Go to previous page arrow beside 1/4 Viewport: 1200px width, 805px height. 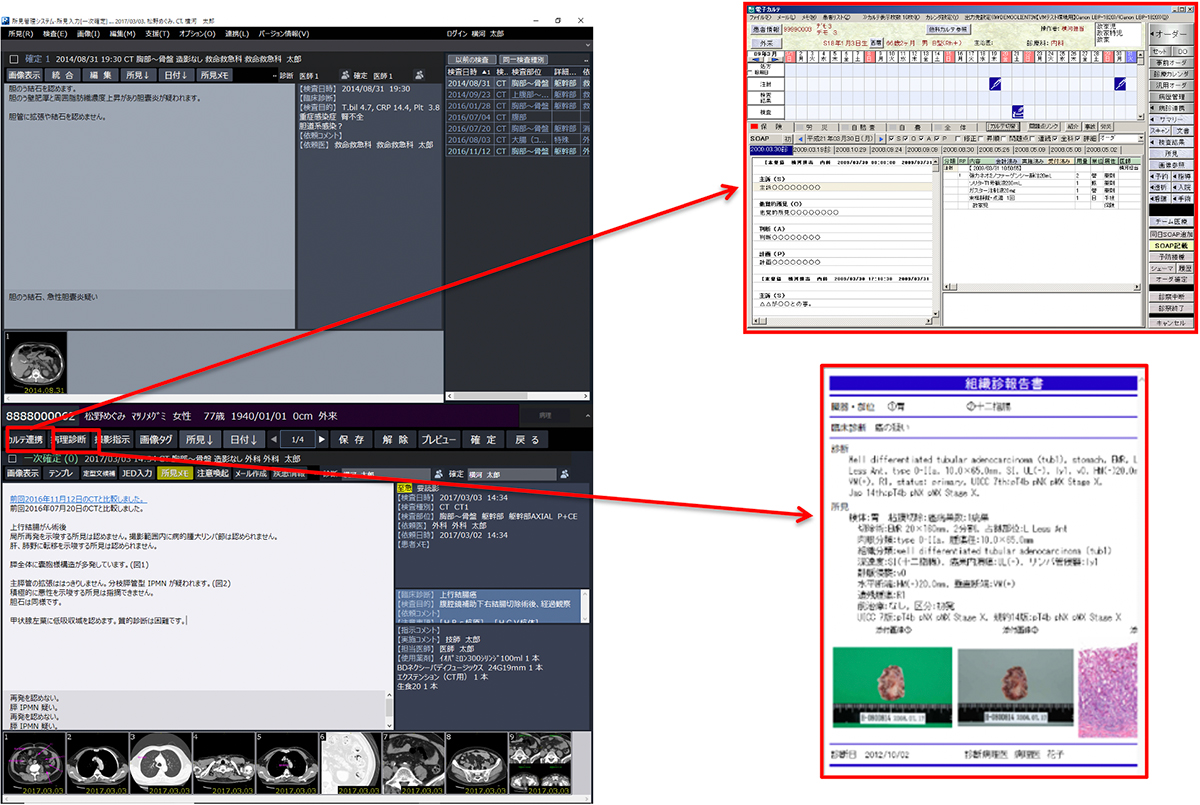pos(272,440)
